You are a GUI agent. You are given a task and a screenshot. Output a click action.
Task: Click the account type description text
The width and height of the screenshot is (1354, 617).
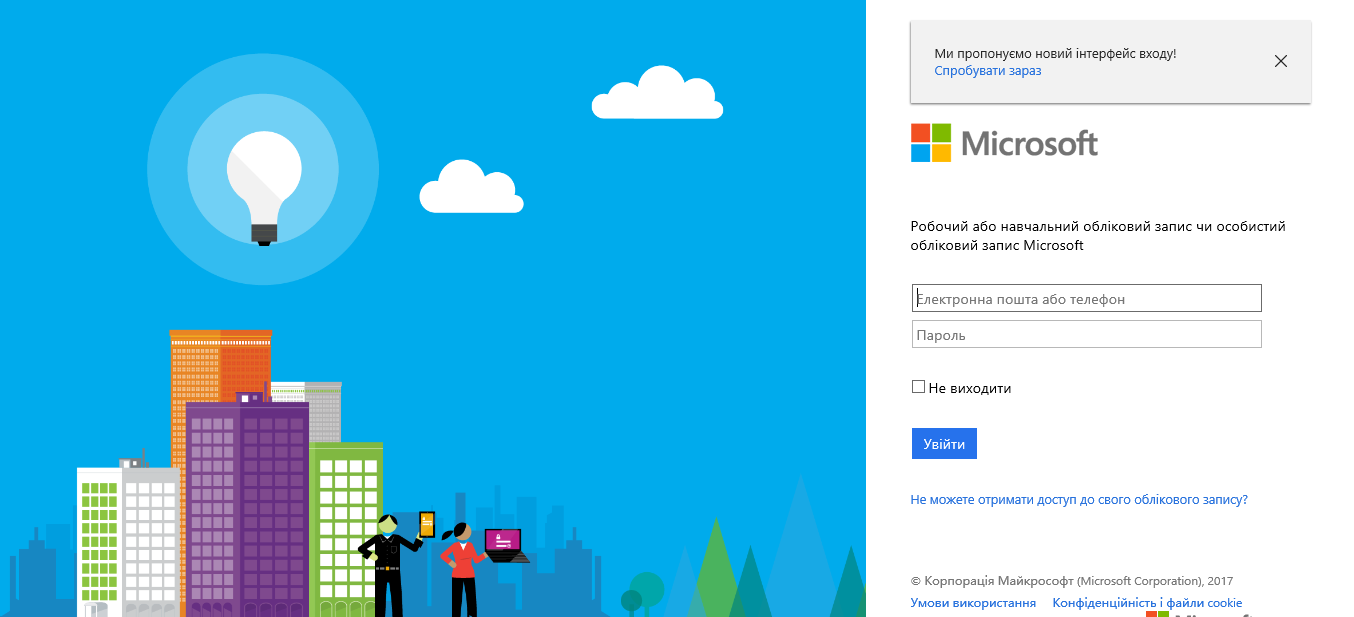pyautogui.click(x=1098, y=236)
